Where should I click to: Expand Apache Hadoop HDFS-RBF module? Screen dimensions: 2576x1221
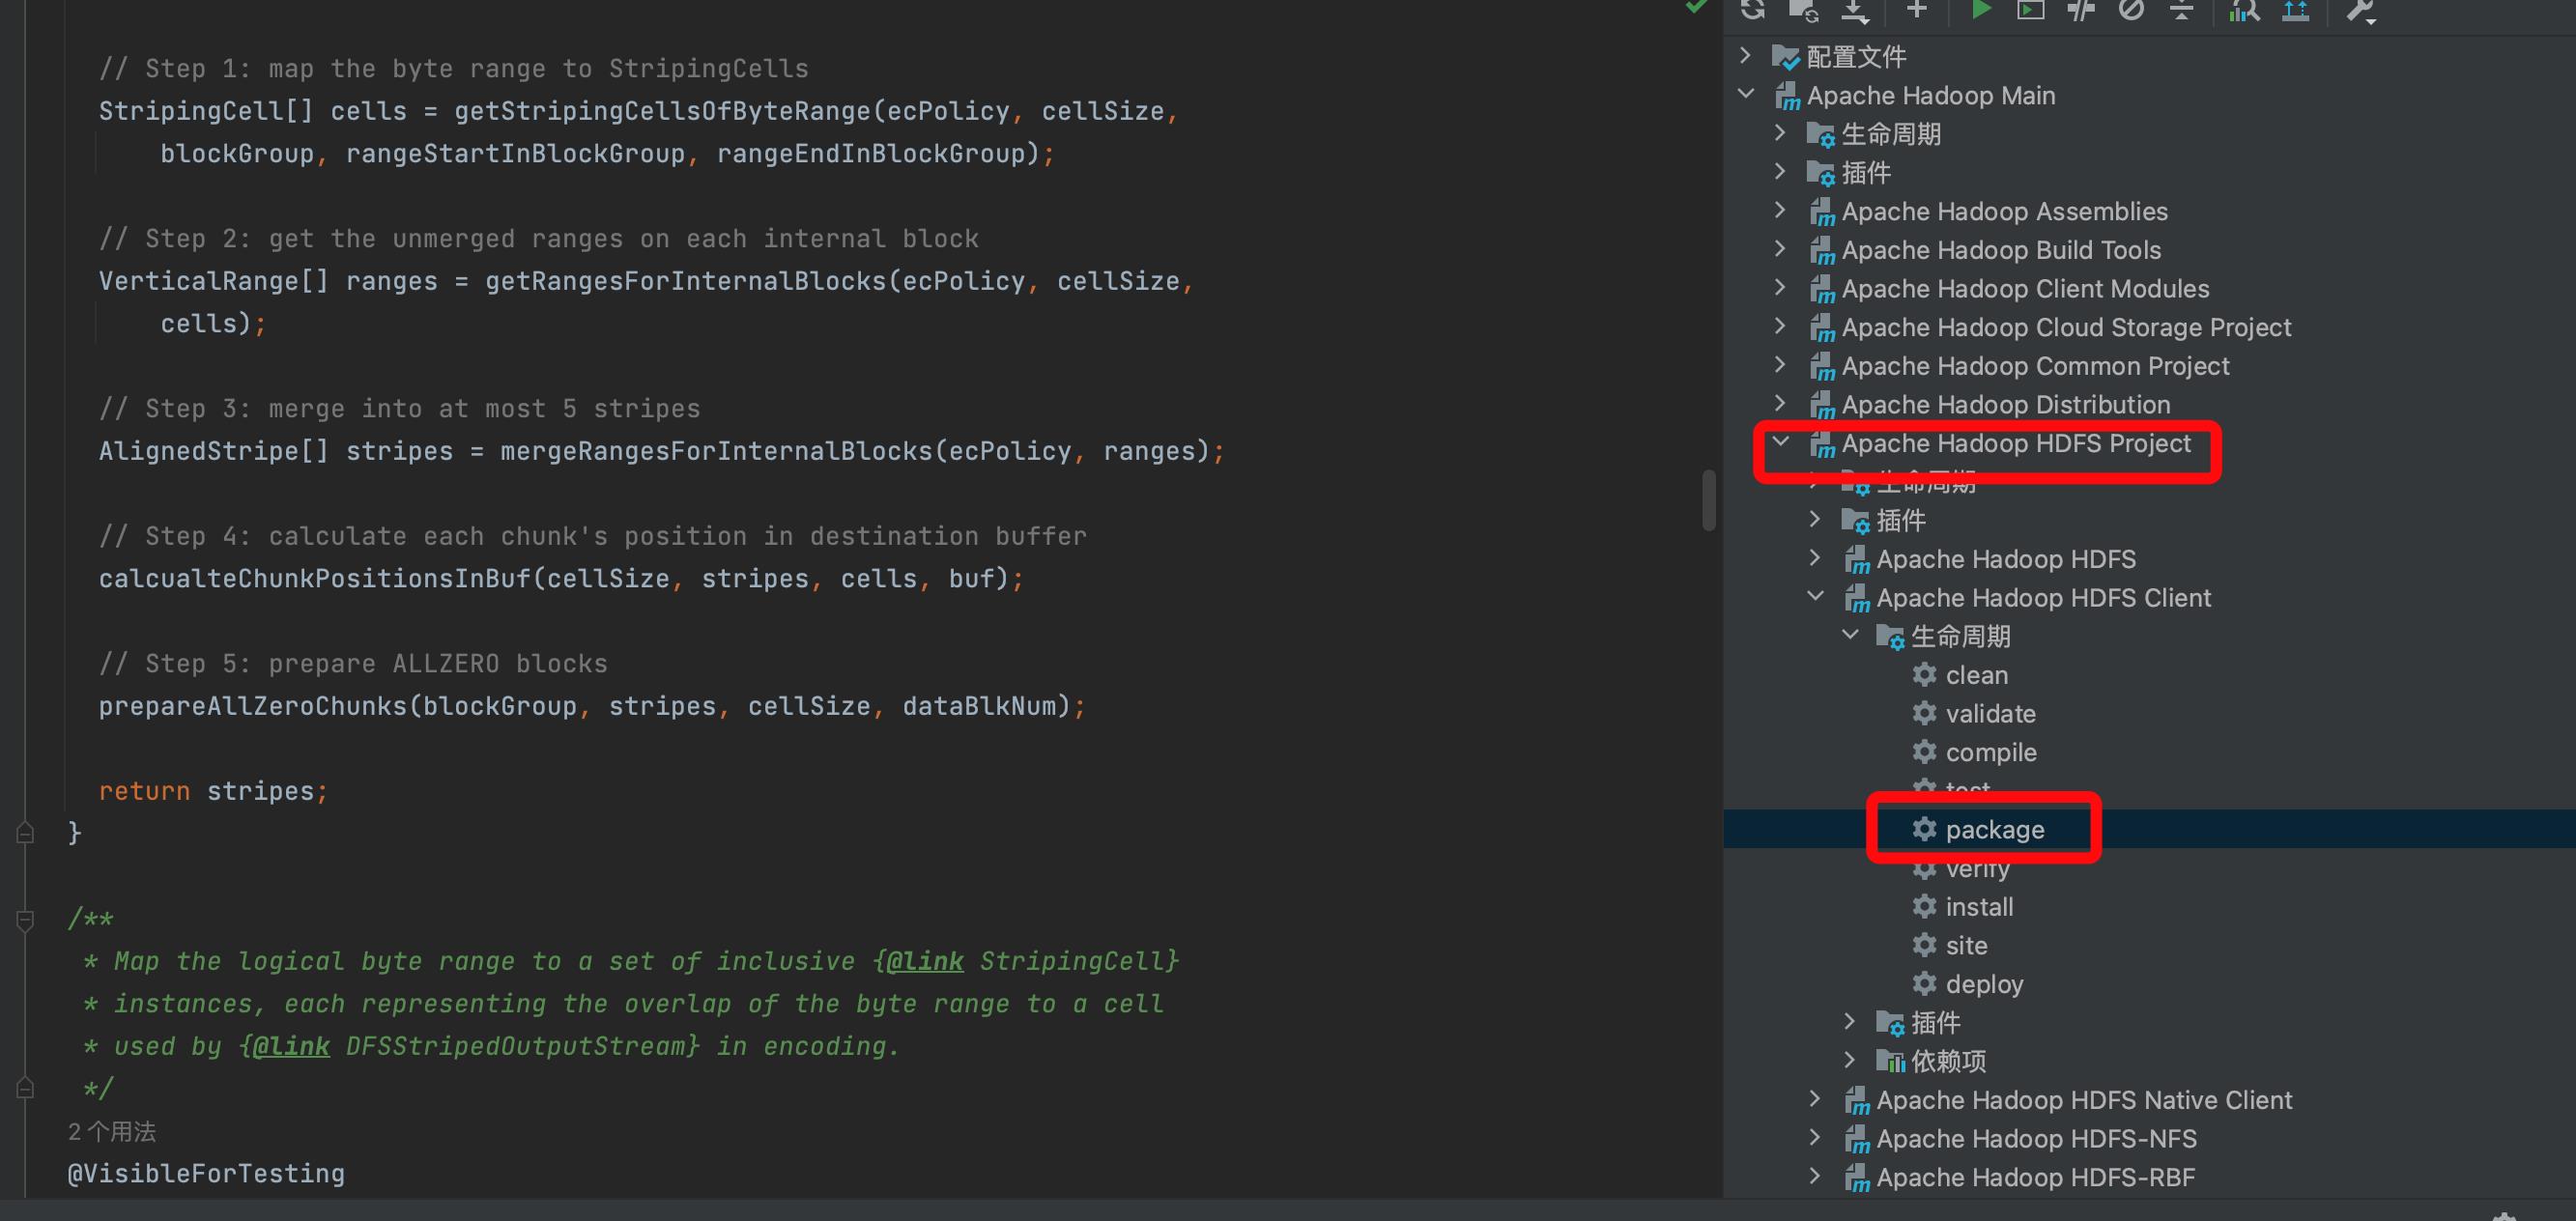(x=1815, y=1176)
